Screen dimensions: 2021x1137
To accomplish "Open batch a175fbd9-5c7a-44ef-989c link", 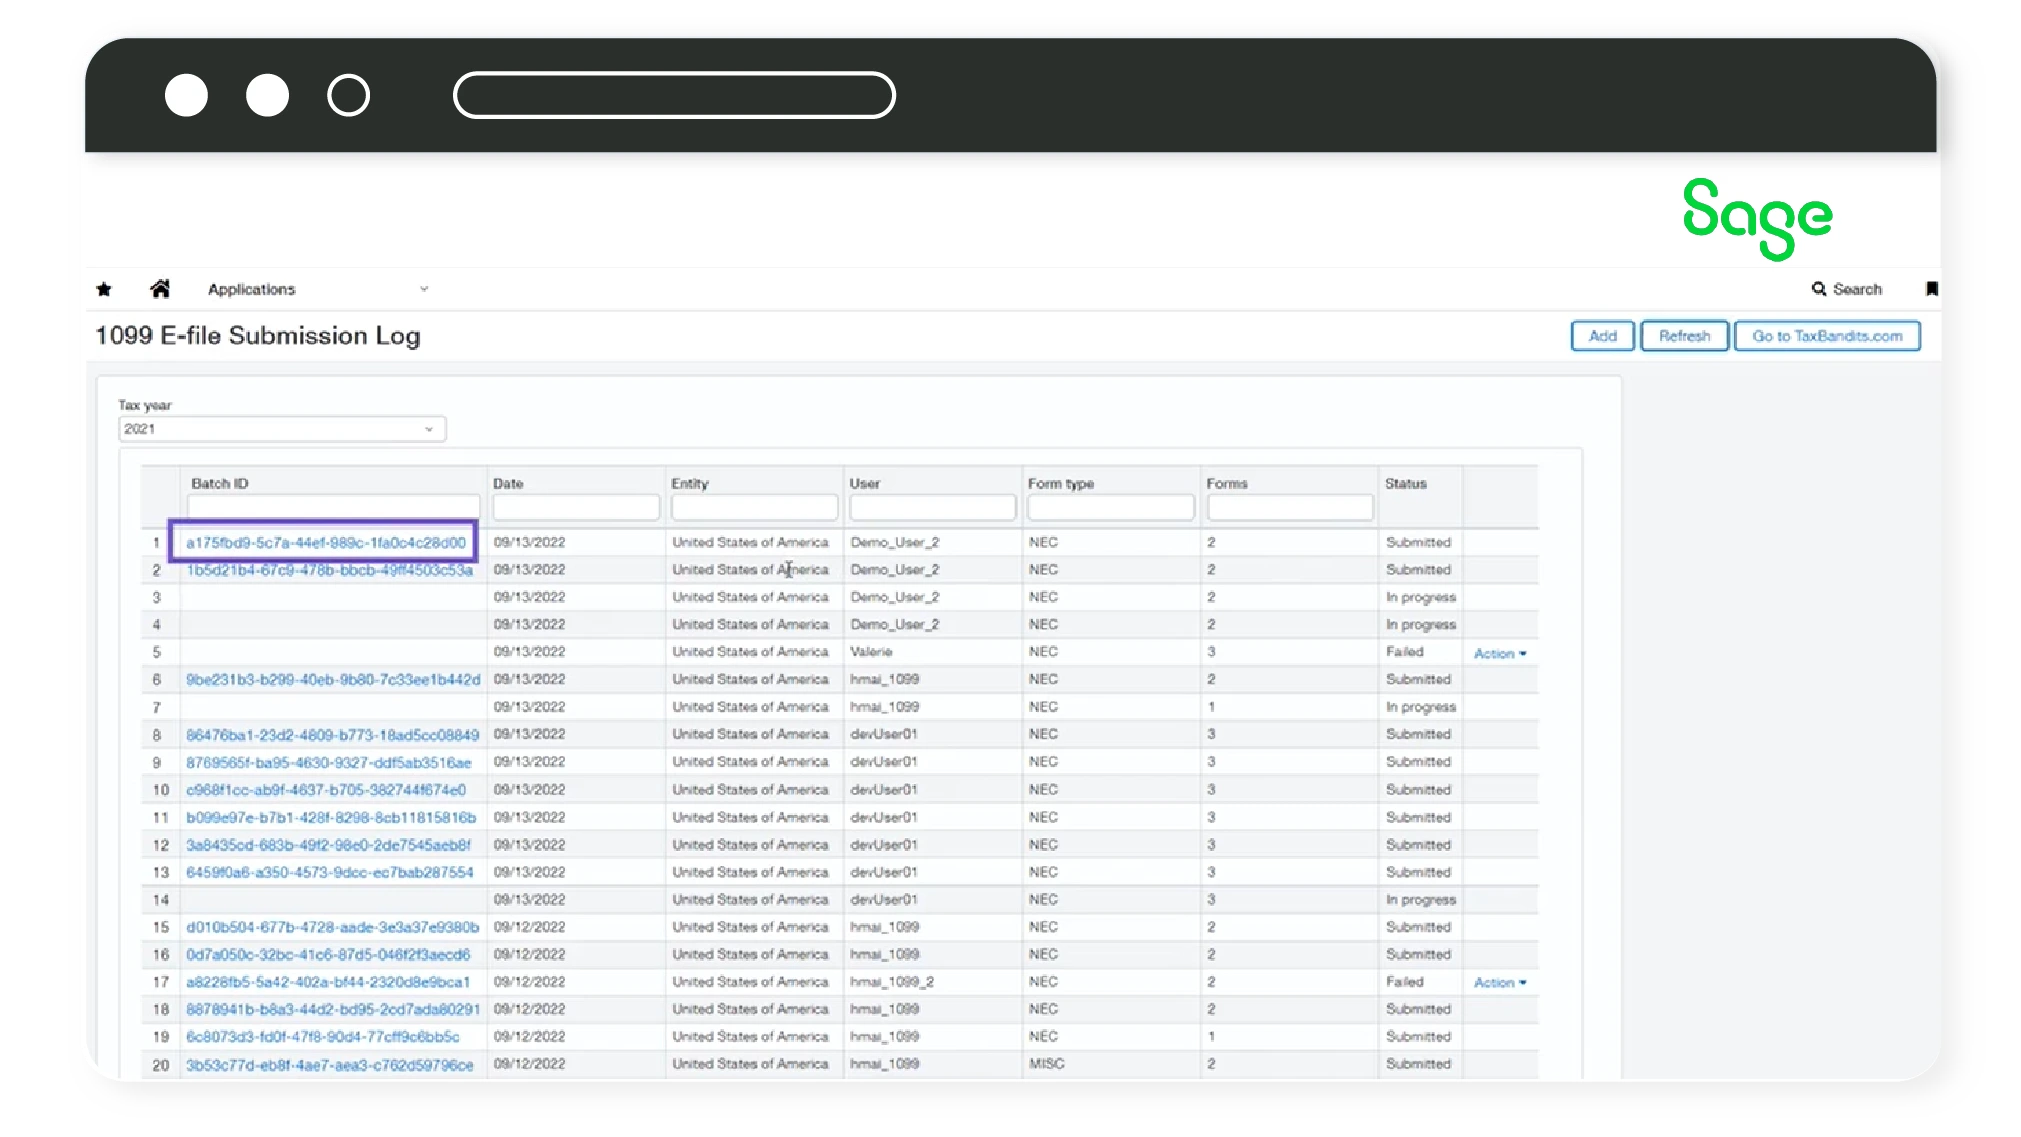I will point(326,542).
